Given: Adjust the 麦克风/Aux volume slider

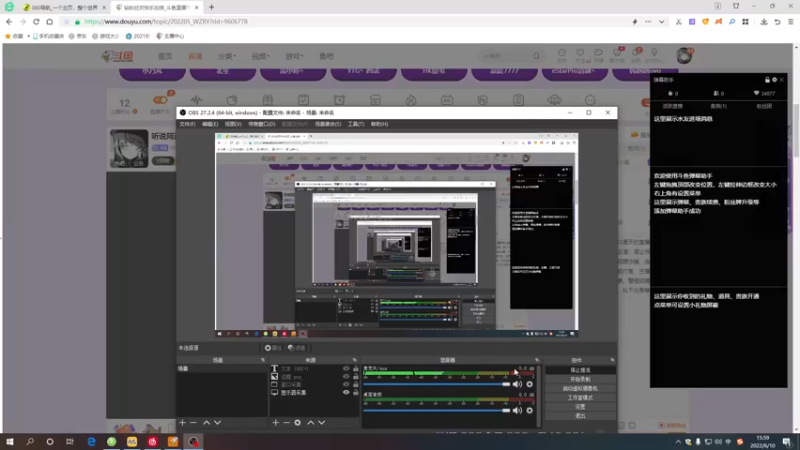Looking at the screenshot, I should 437,384.
